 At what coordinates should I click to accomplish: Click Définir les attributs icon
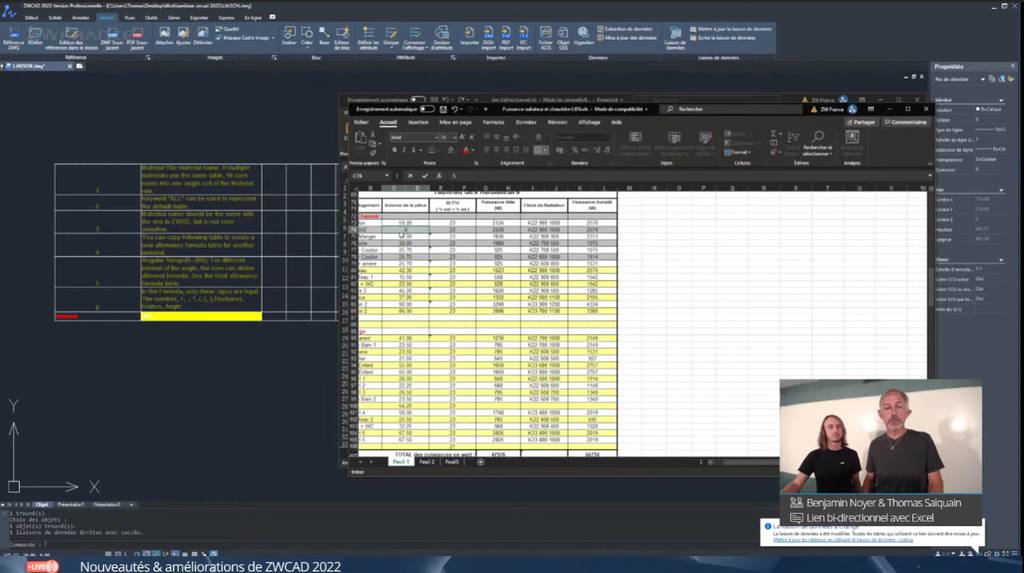pos(368,38)
